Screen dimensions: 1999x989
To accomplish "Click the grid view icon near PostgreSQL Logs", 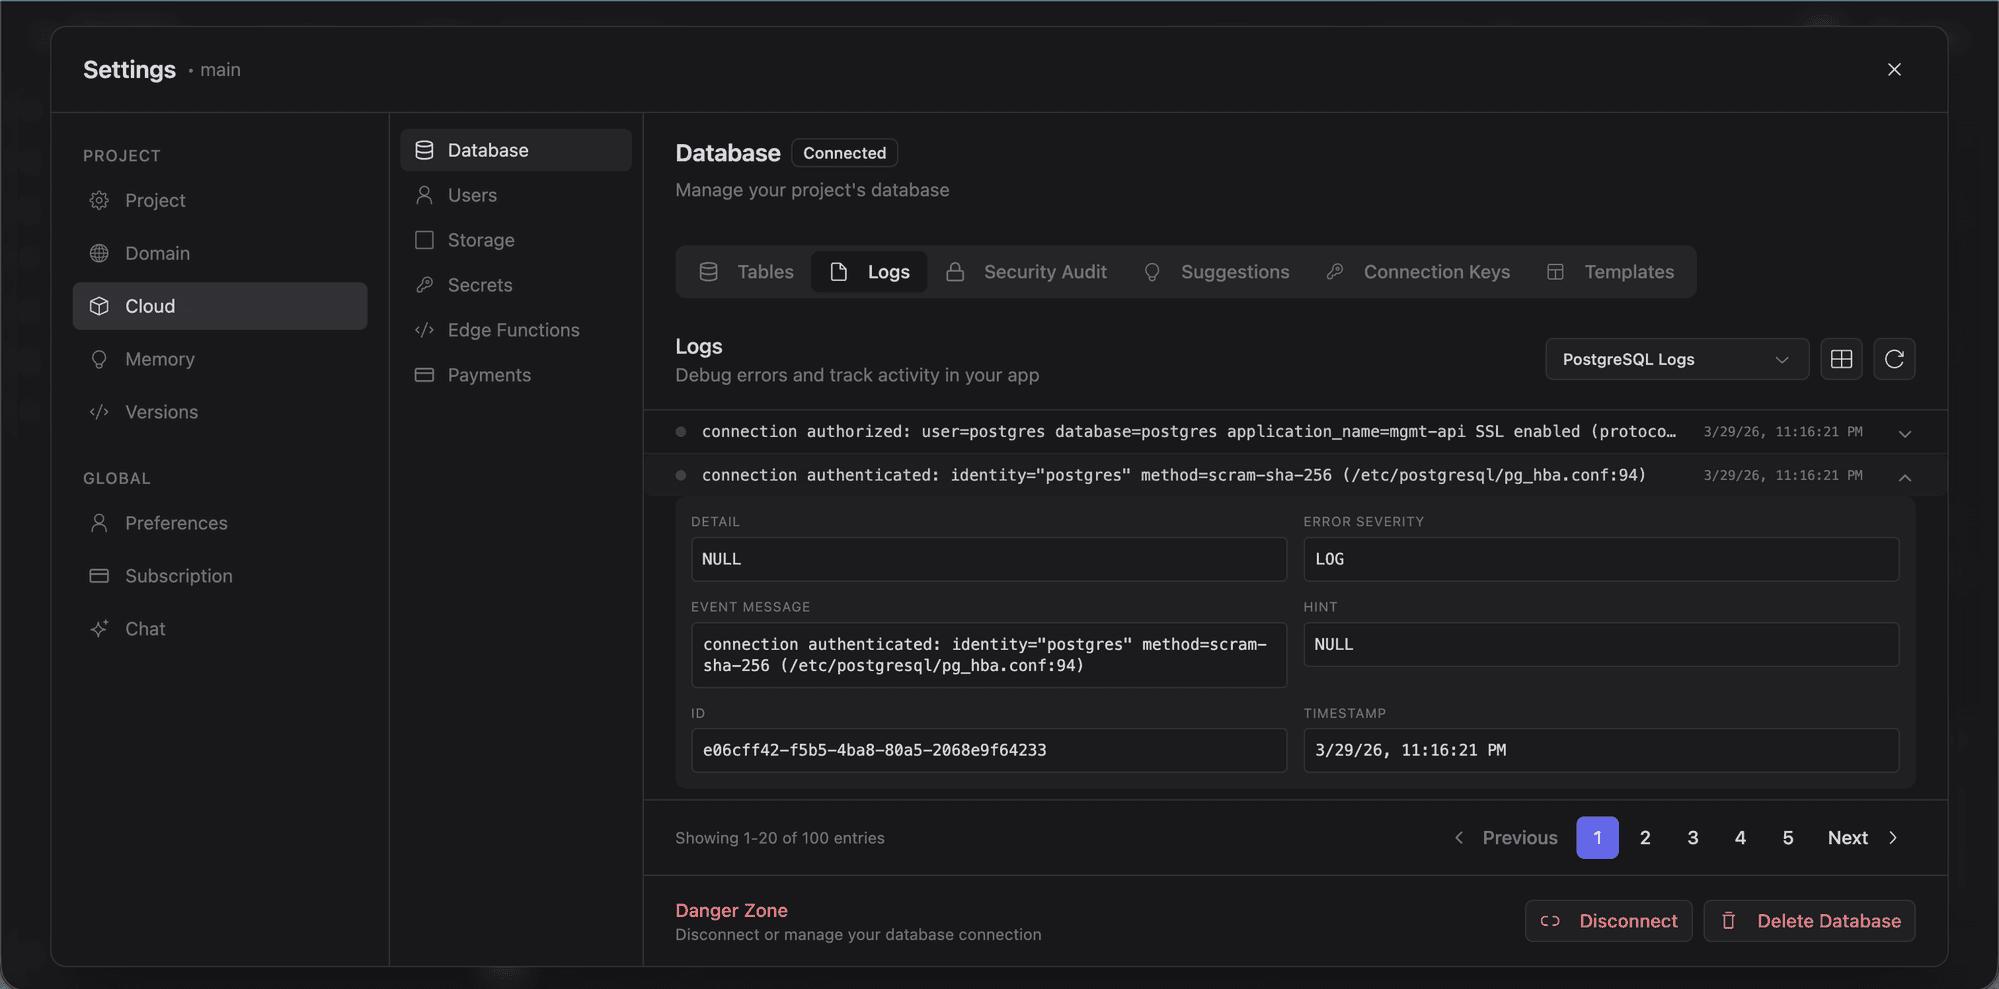I will [1841, 358].
